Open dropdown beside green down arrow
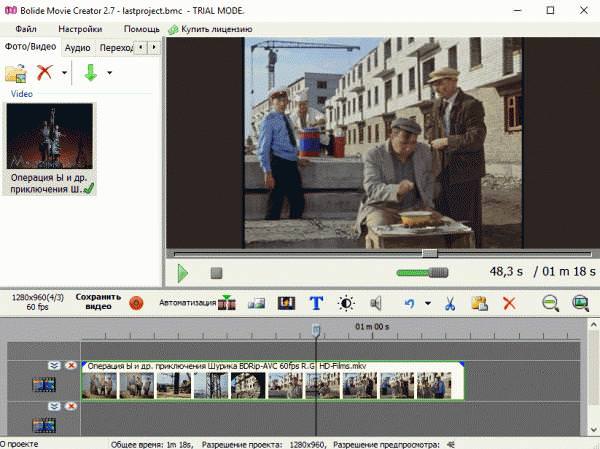Image resolution: width=600 pixels, height=449 pixels. 109,73
